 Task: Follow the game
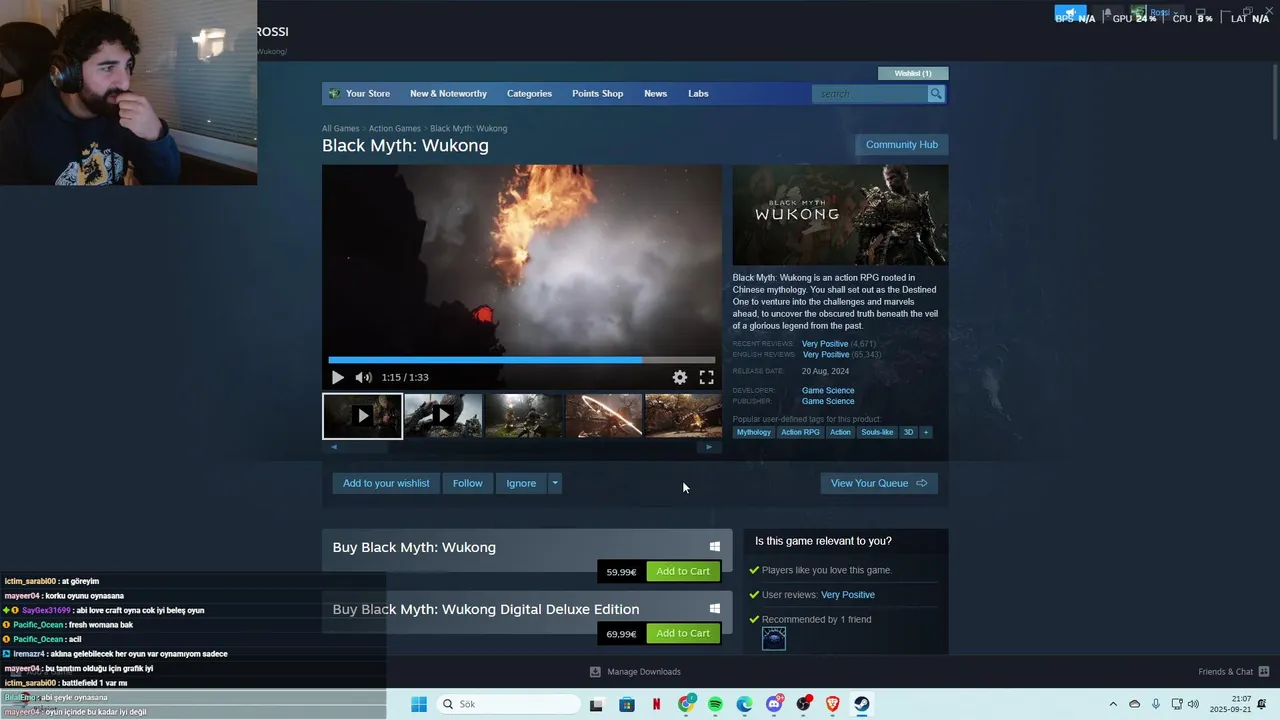(468, 483)
